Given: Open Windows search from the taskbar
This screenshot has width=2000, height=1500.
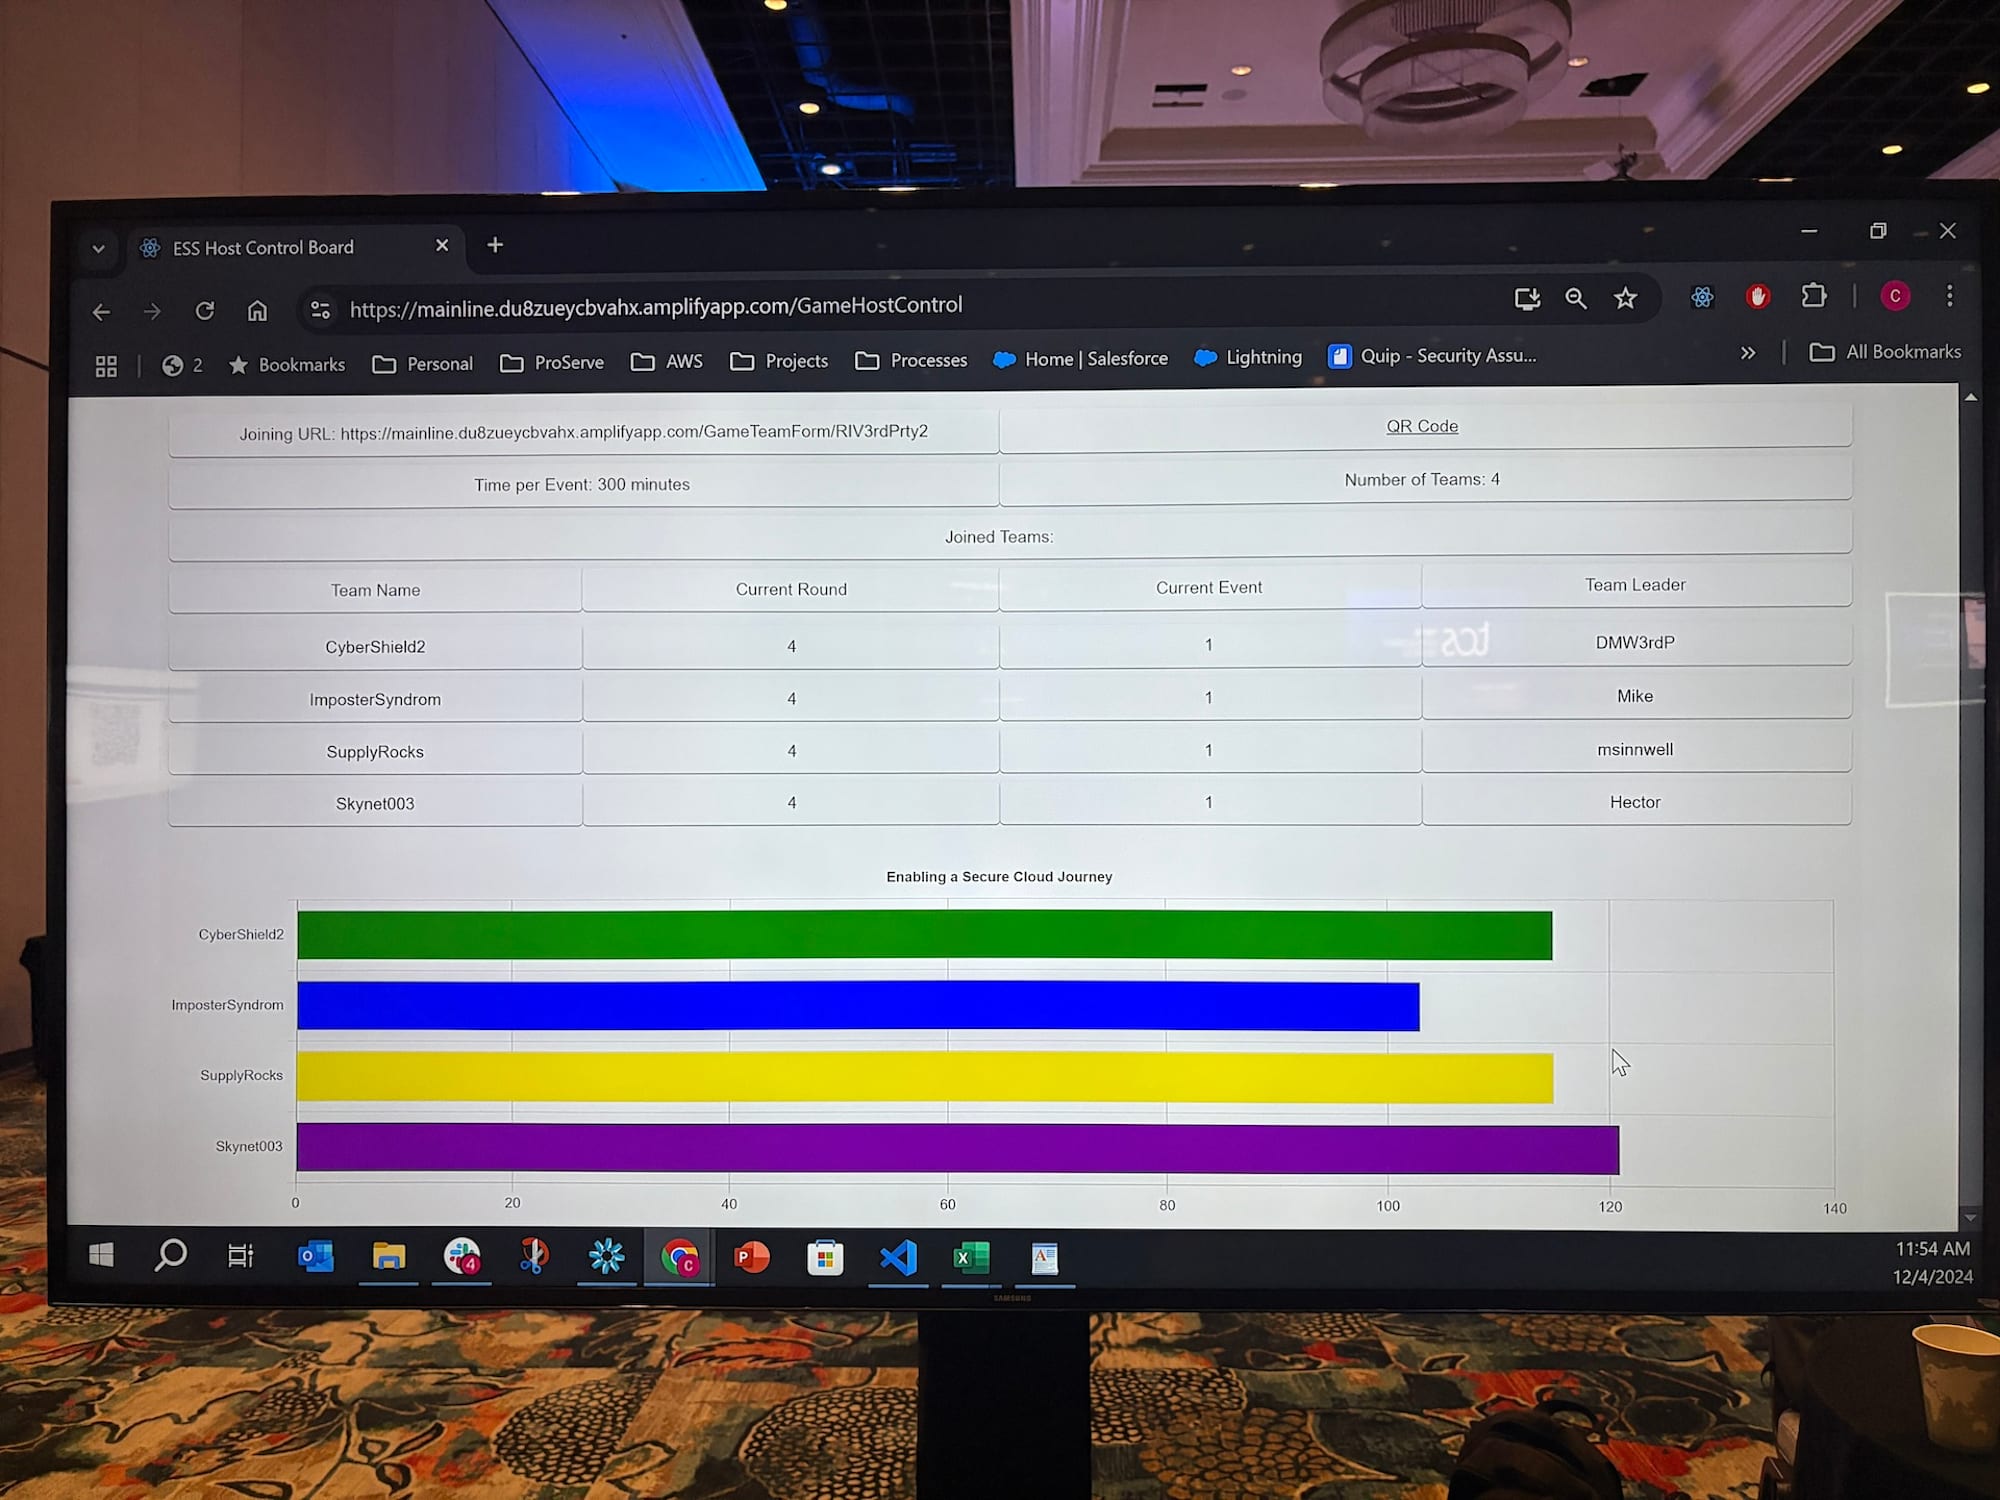Looking at the screenshot, I should click(x=171, y=1255).
